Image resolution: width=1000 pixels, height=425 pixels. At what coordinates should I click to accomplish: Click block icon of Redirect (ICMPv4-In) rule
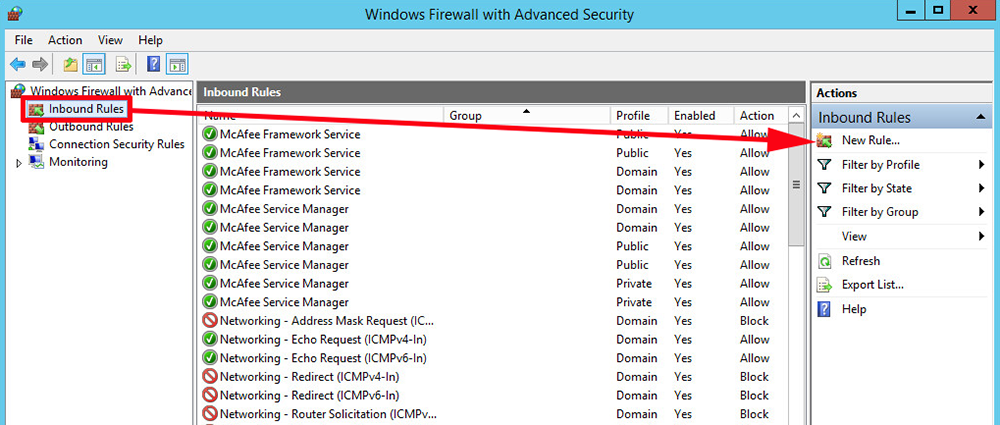pos(210,377)
